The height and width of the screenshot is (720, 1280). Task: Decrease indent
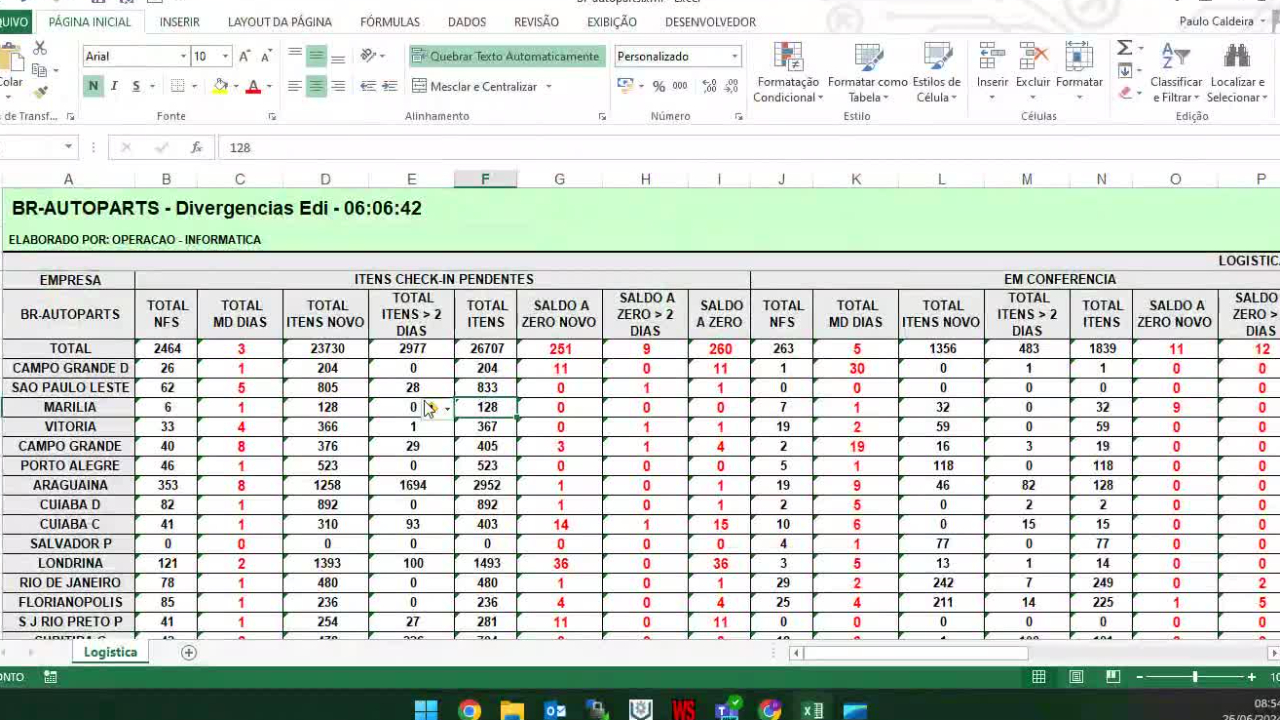368,87
